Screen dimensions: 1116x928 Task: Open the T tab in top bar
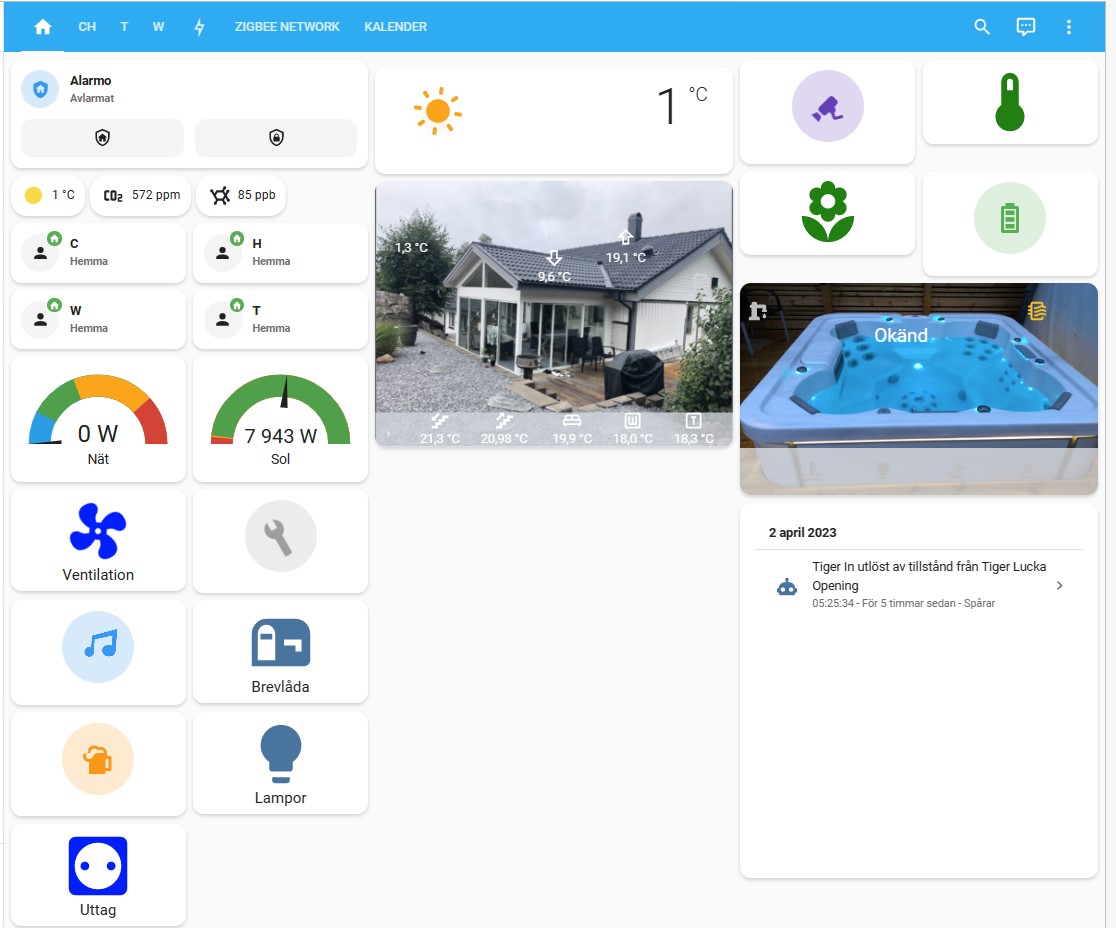pos(125,27)
